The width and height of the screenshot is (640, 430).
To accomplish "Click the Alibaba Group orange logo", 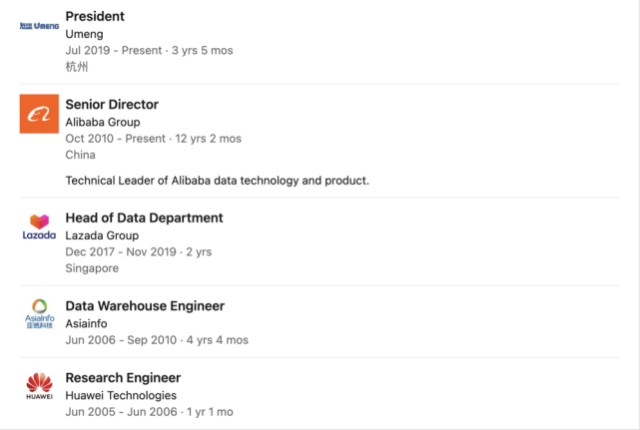I will [40, 113].
